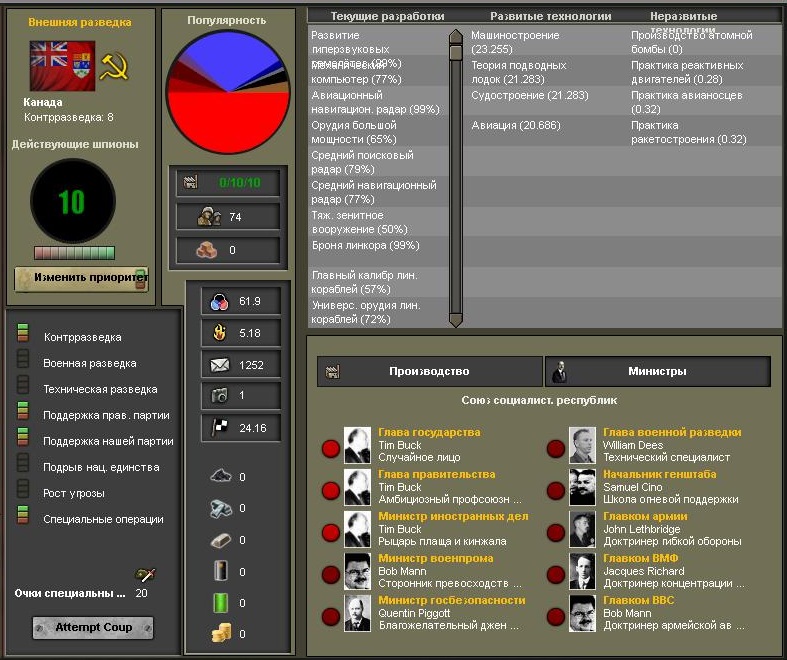Toggle Техническая разведка priority indicator
The width and height of the screenshot is (787, 660).
[x=23, y=385]
